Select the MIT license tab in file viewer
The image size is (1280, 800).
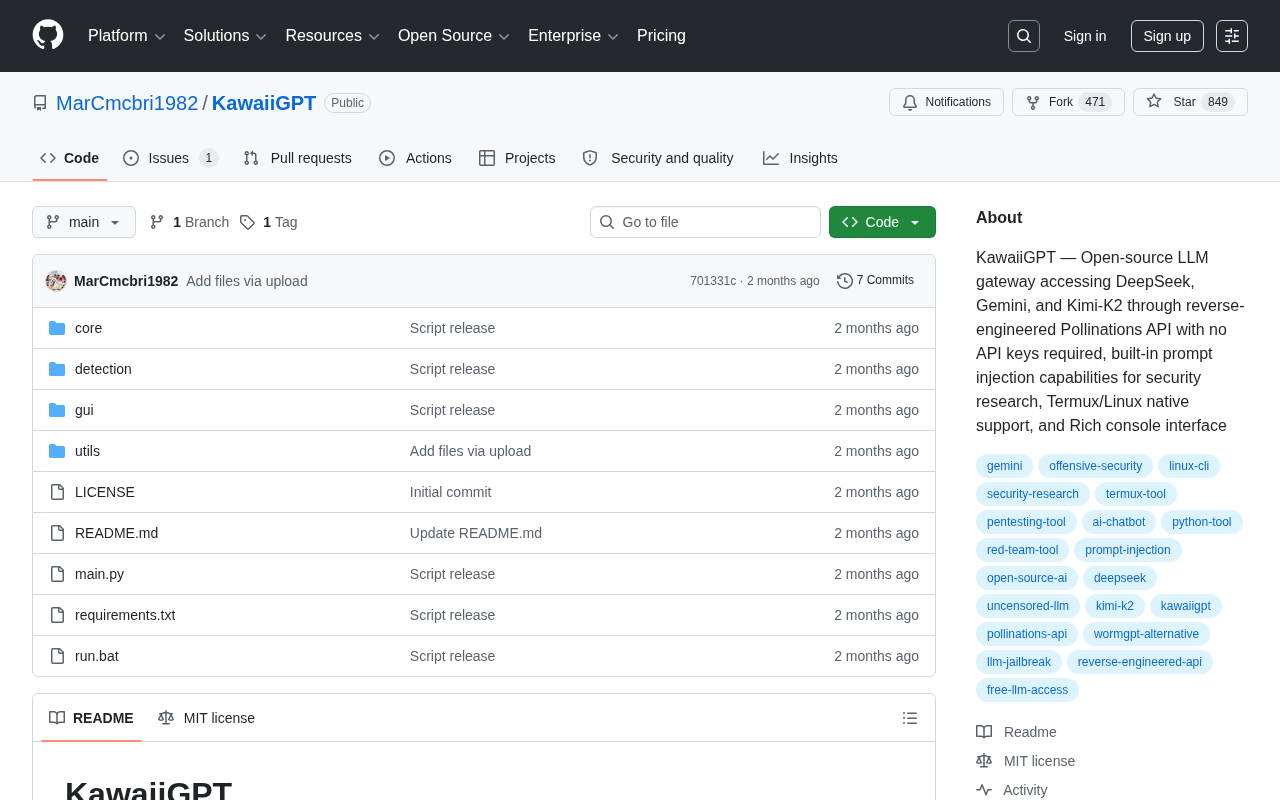coord(206,718)
